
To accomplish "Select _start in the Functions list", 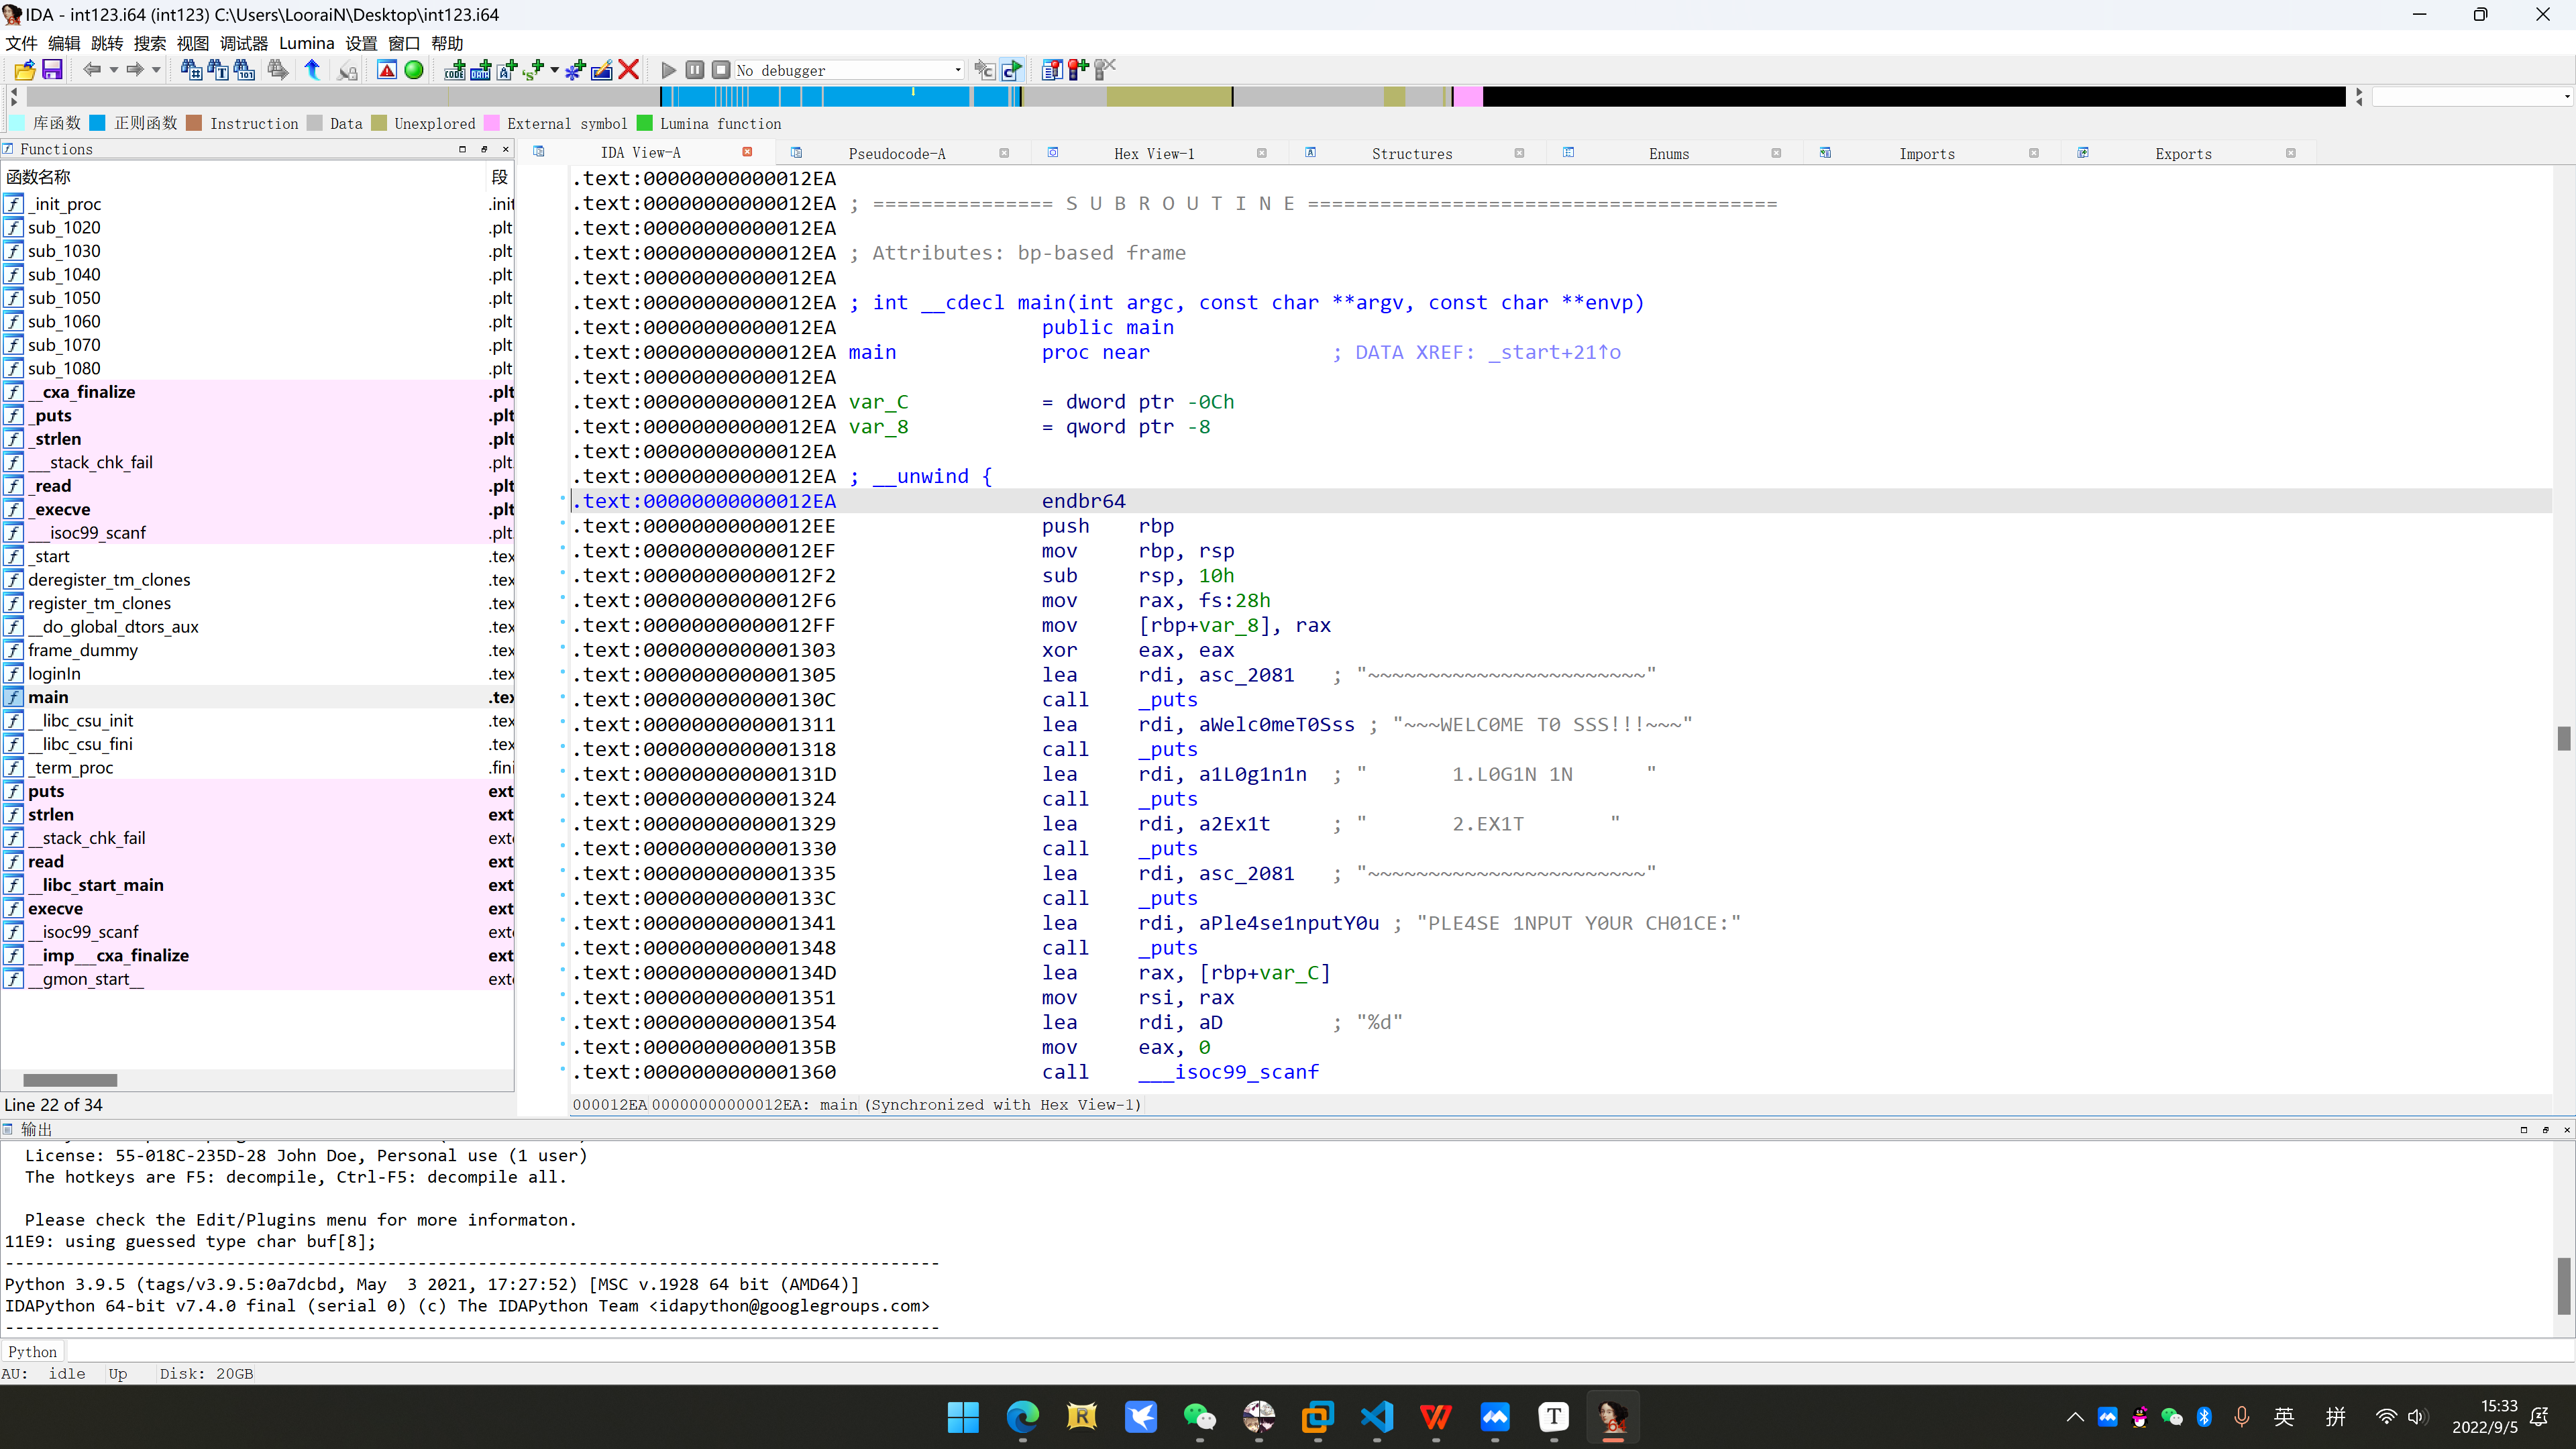I will 258,556.
